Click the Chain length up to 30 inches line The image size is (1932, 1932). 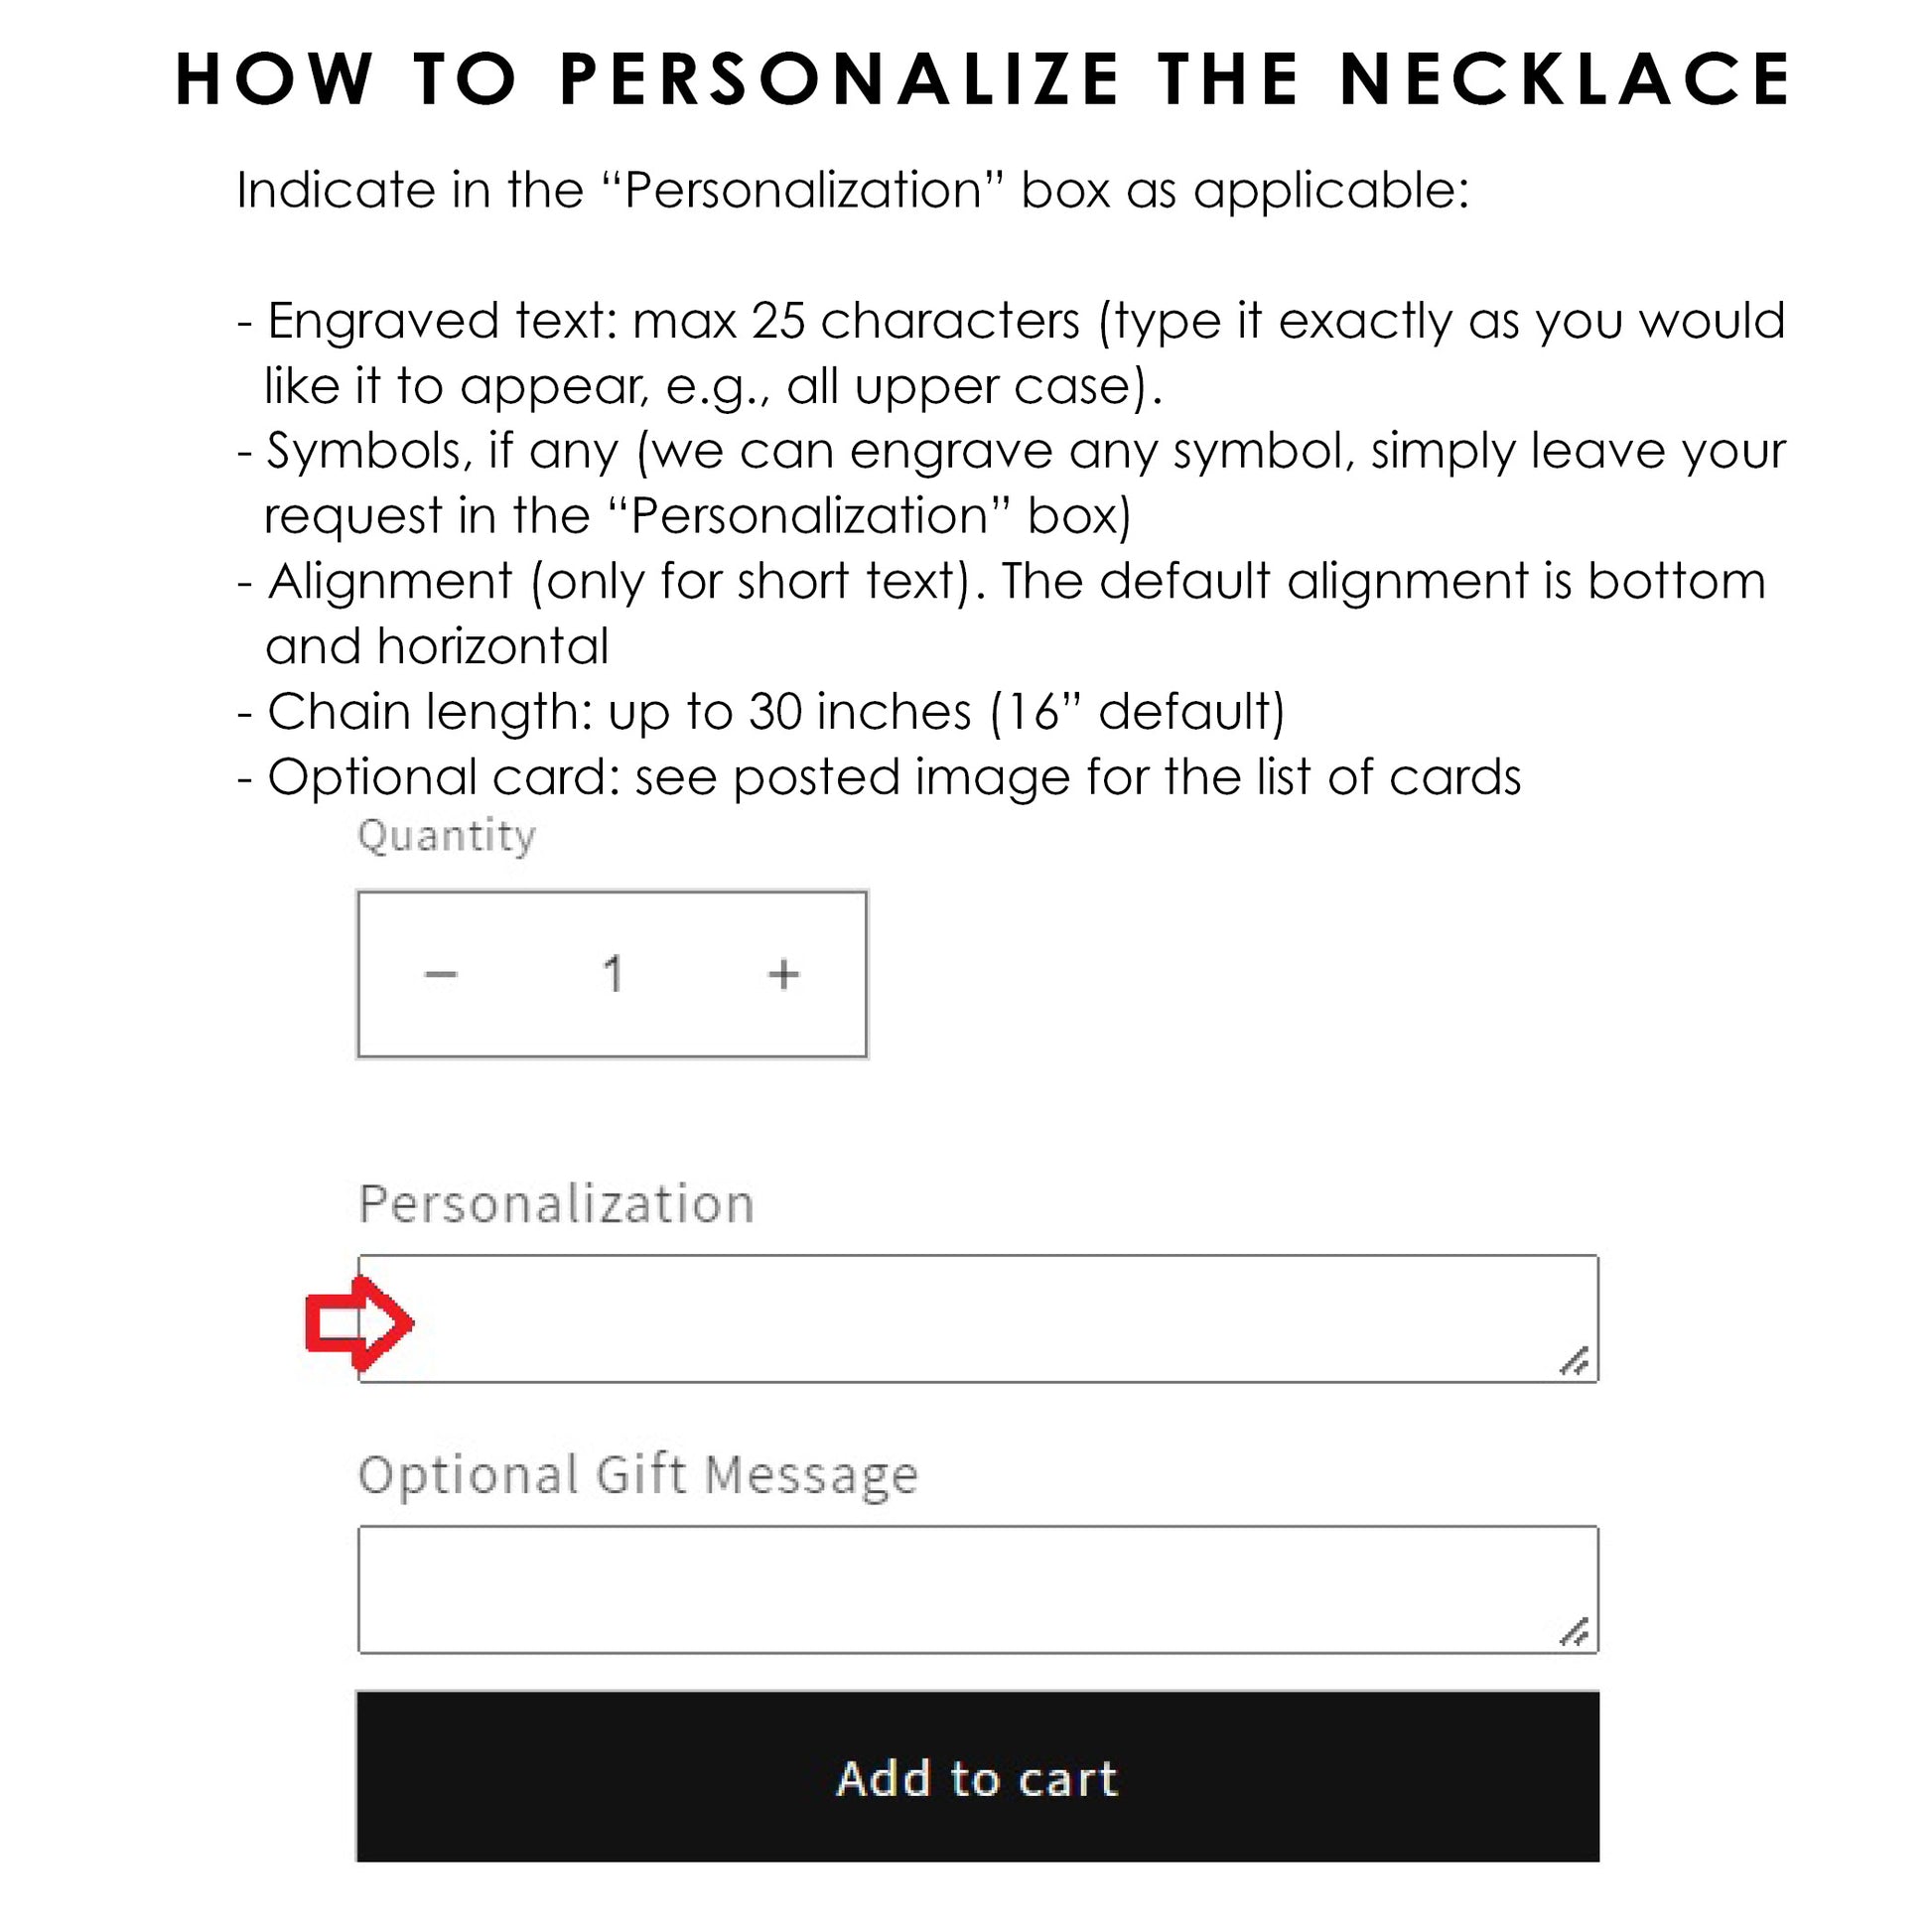point(761,712)
